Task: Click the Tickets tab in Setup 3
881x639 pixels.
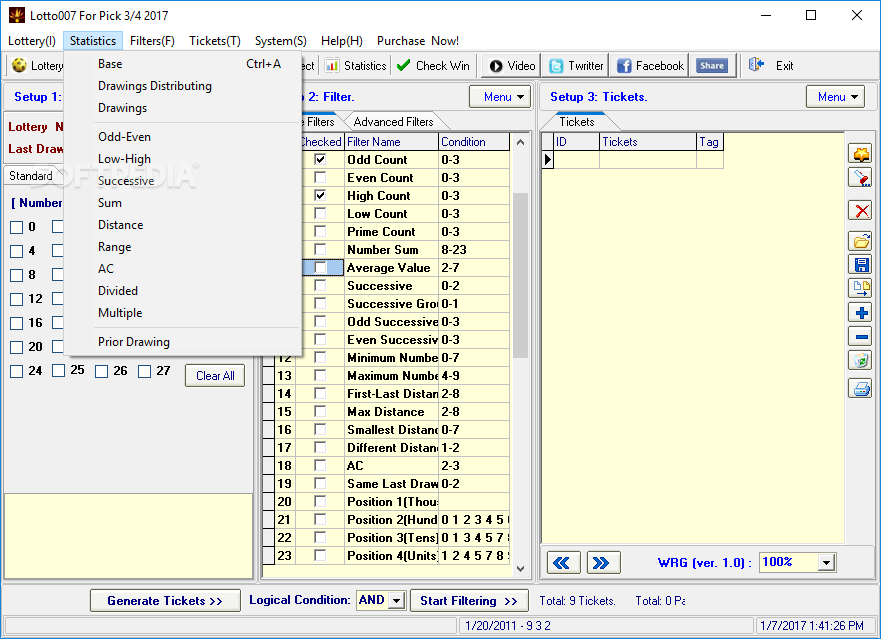Action: pyautogui.click(x=576, y=122)
